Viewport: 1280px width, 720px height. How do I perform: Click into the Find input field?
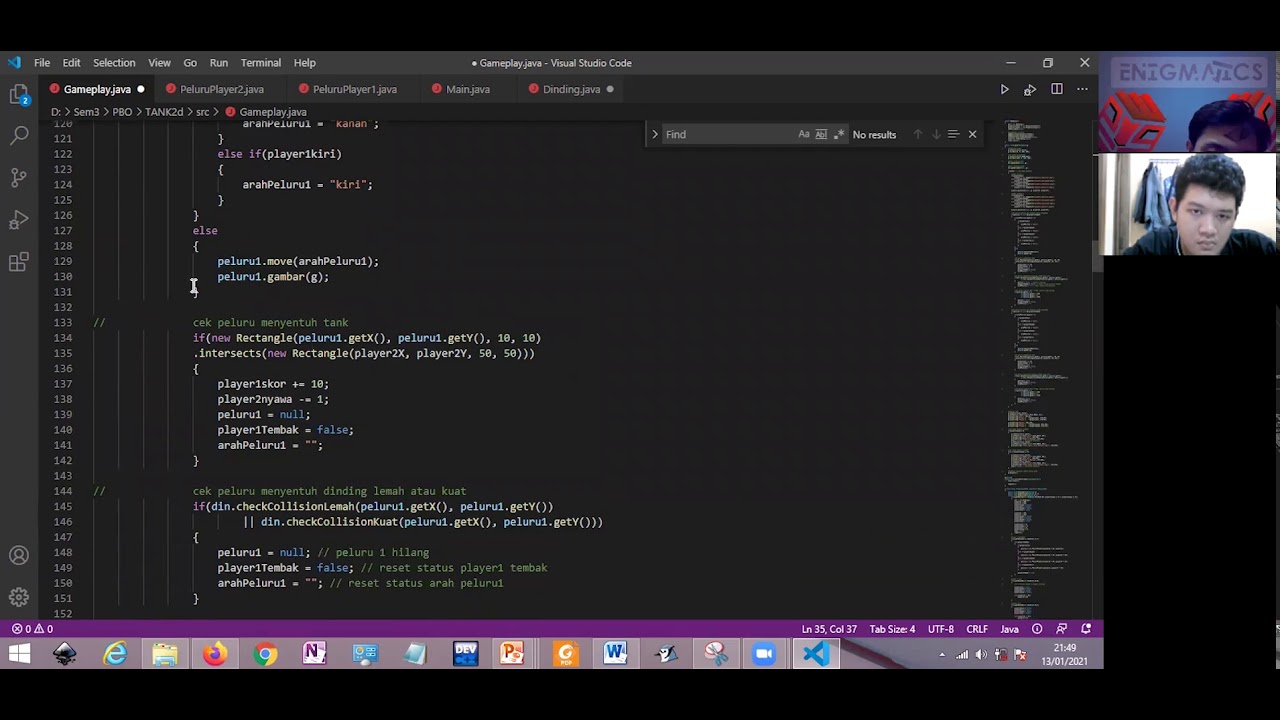[x=728, y=134]
